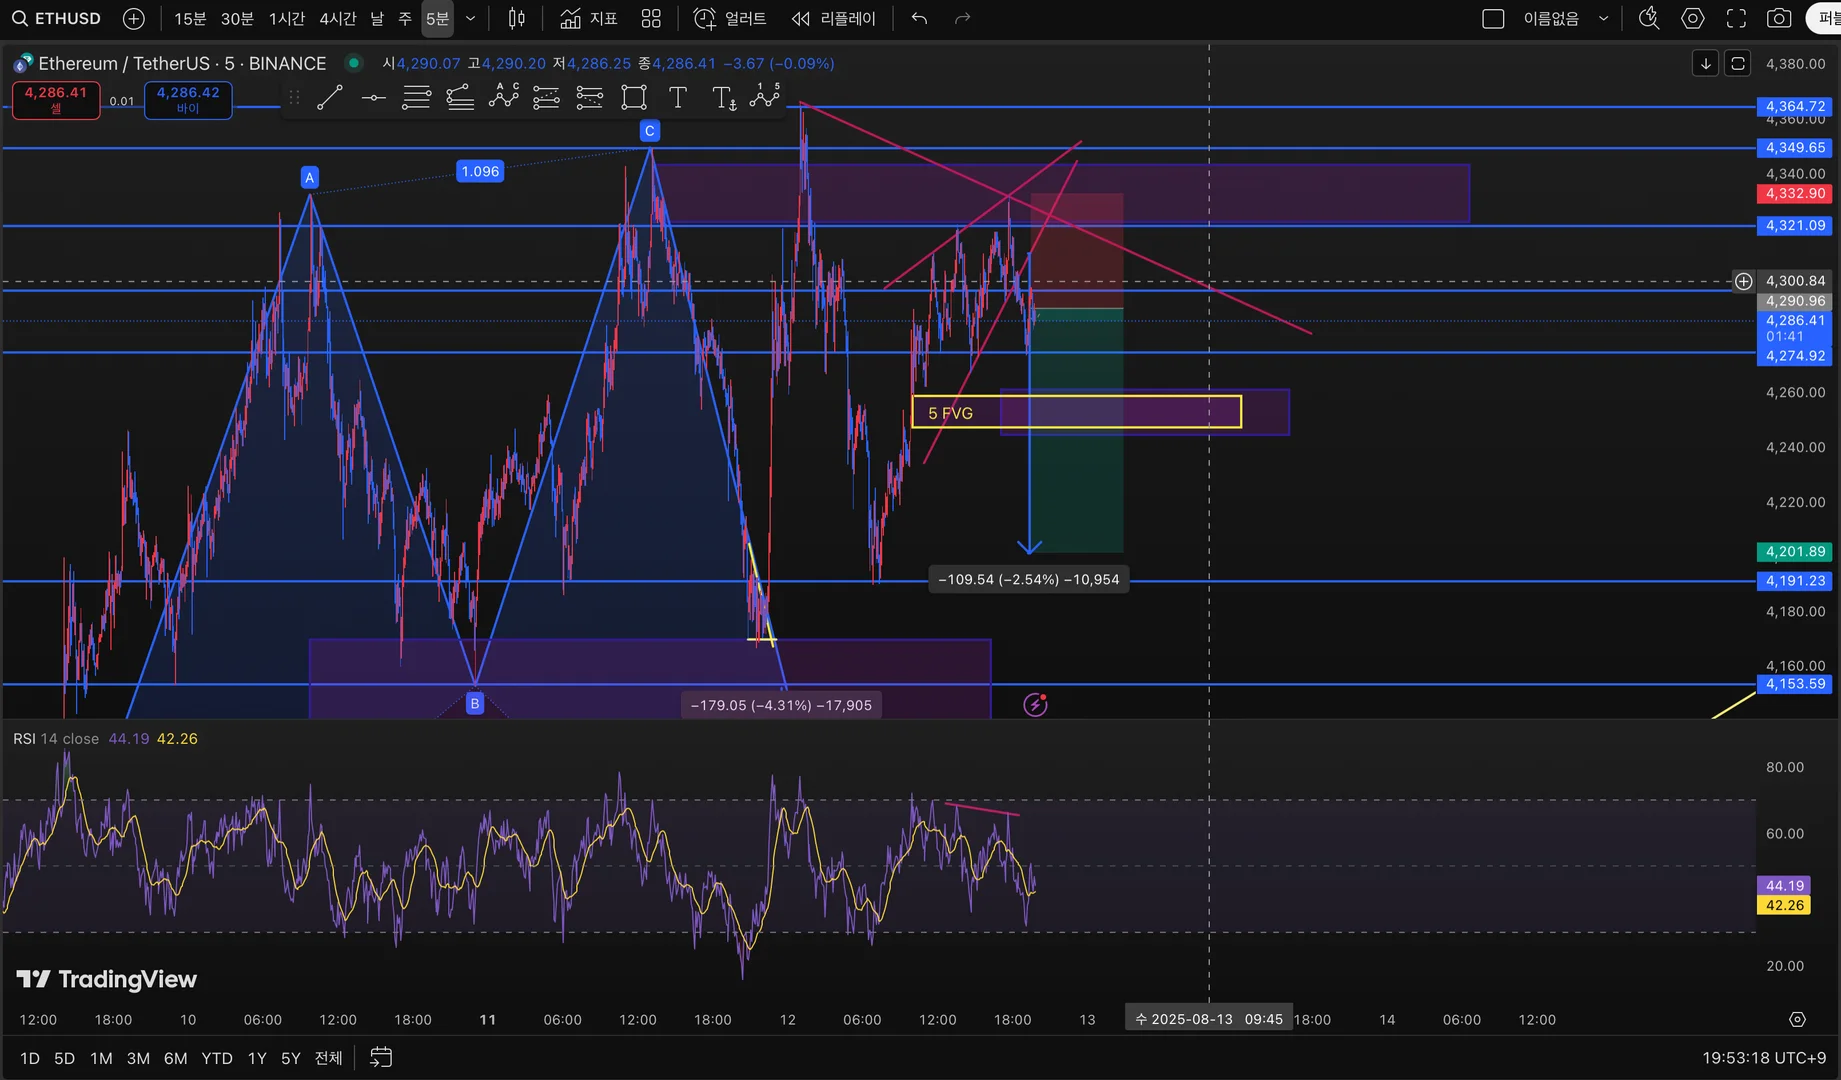Select the long position tool
Viewport: 1841px width, 1080px height.
coord(546,98)
